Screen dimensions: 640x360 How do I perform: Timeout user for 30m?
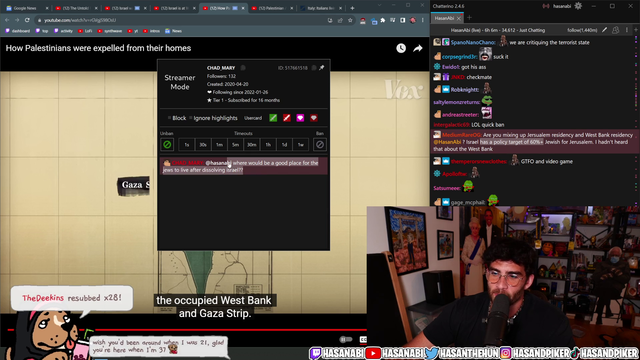(252, 144)
